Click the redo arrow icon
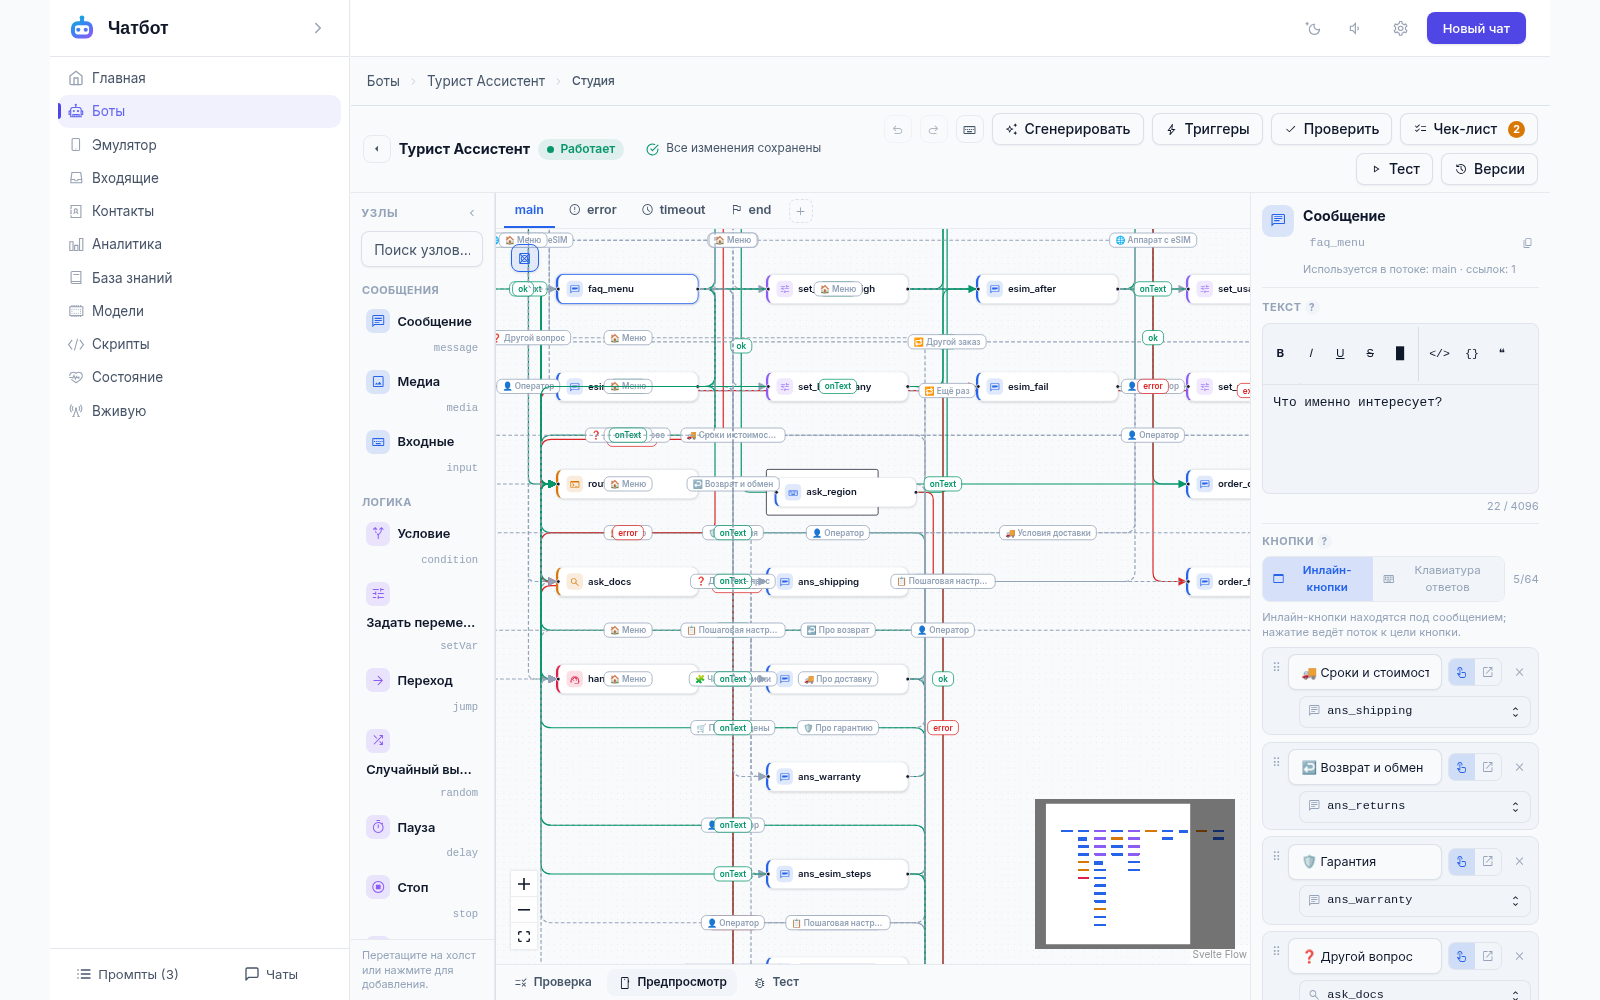The height and width of the screenshot is (1000, 1600). pyautogui.click(x=933, y=129)
